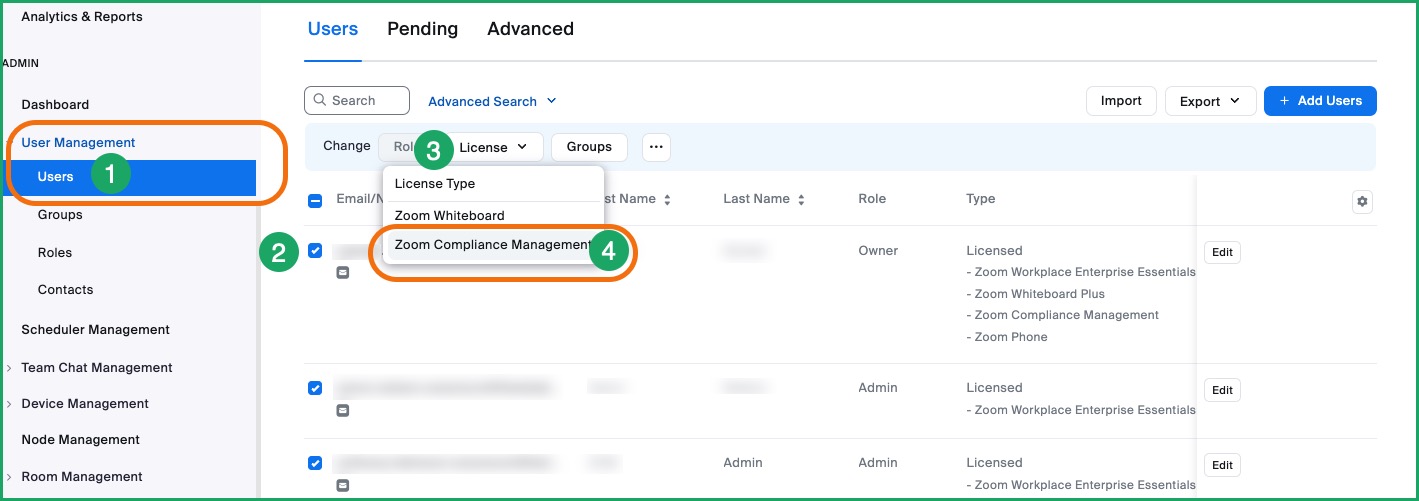
Task: Open Groups in the sidebar
Action: click(x=60, y=215)
